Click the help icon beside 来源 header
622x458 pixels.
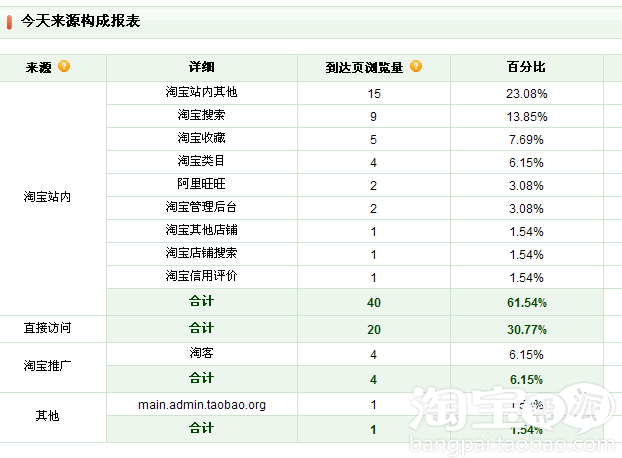pyautogui.click(x=64, y=66)
